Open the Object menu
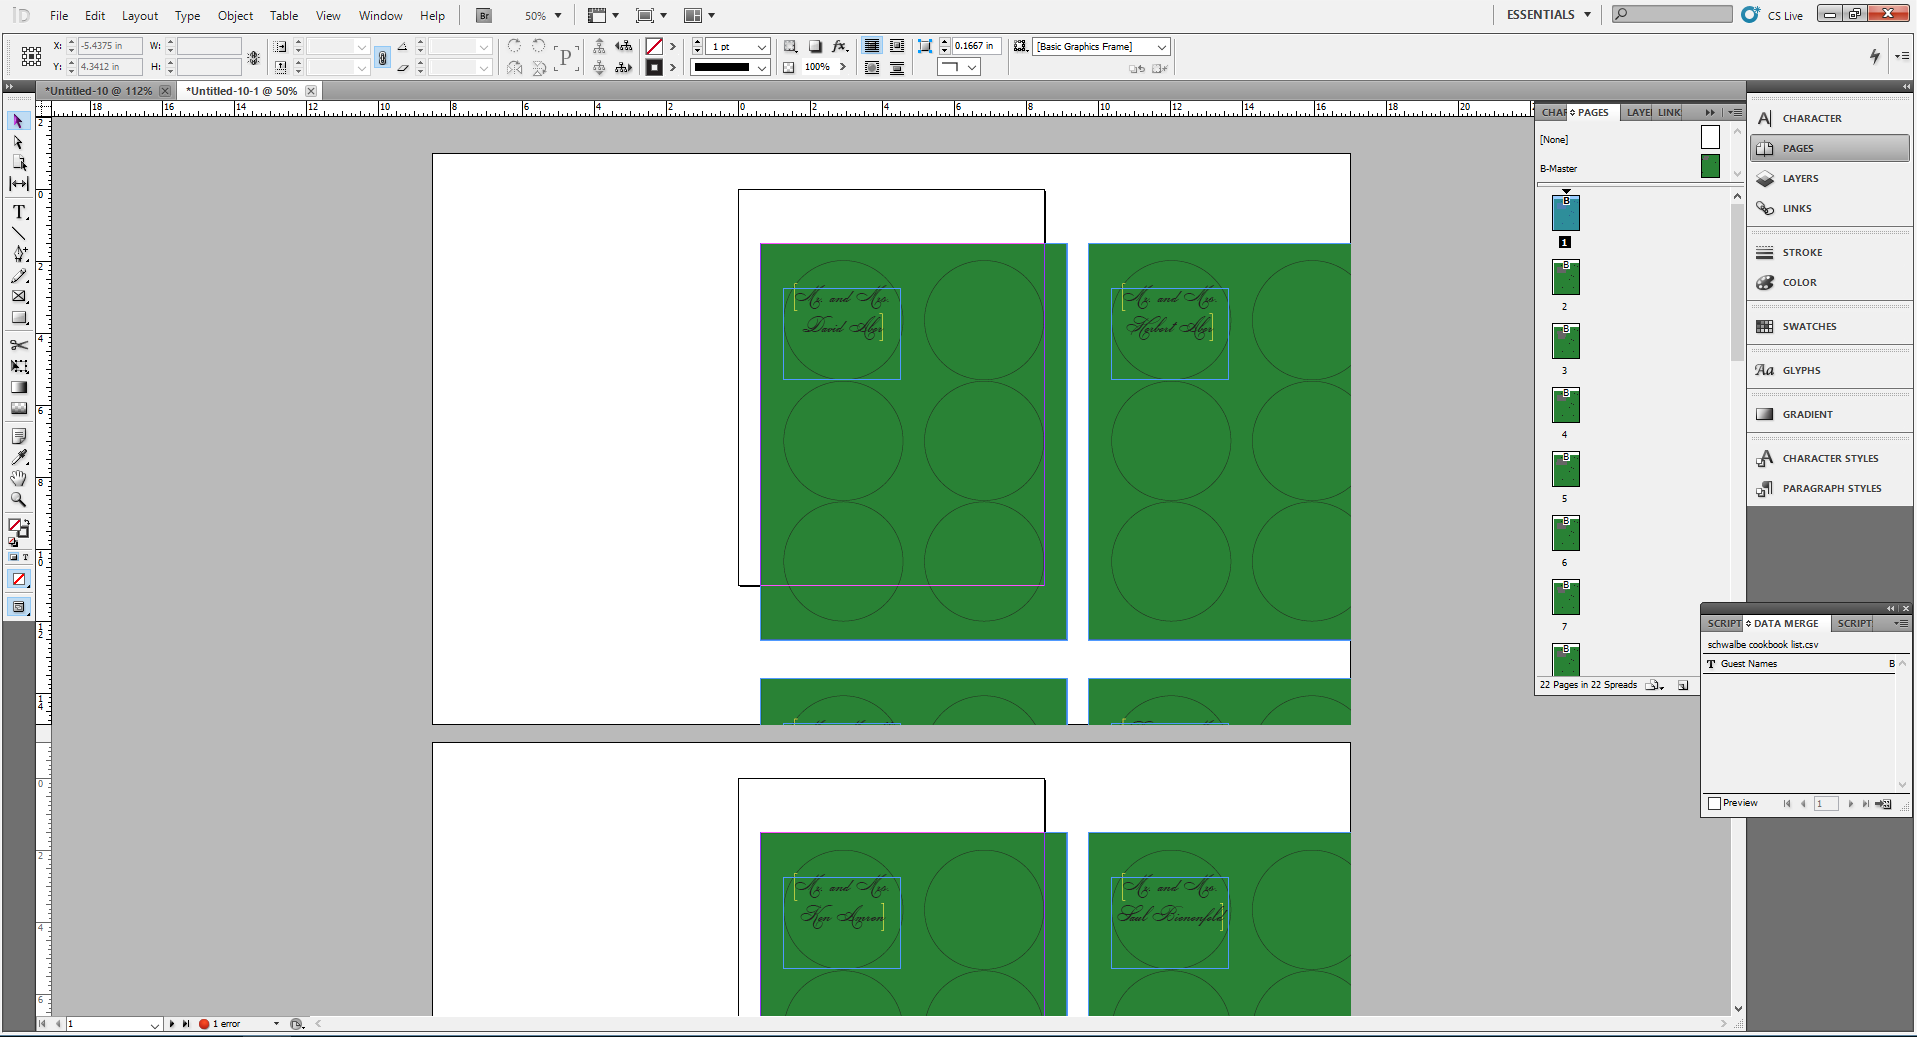The width and height of the screenshot is (1917, 1037). (236, 16)
